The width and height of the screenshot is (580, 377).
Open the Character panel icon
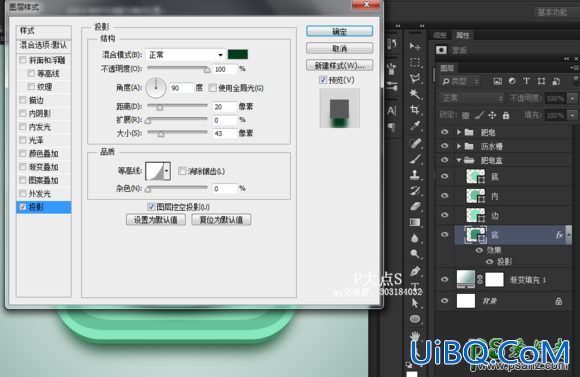click(392, 111)
